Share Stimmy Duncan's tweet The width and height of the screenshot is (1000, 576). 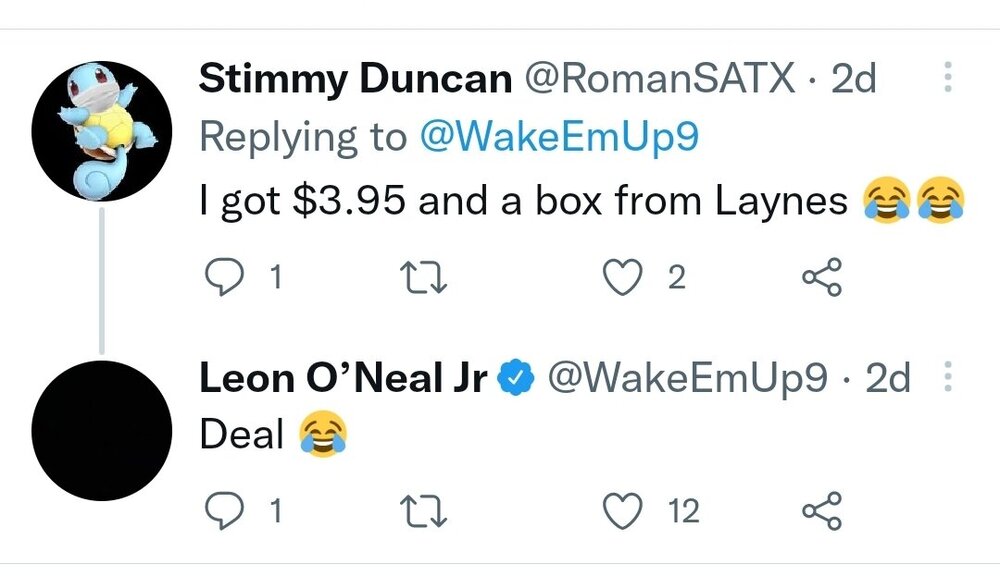pyautogui.click(x=823, y=277)
